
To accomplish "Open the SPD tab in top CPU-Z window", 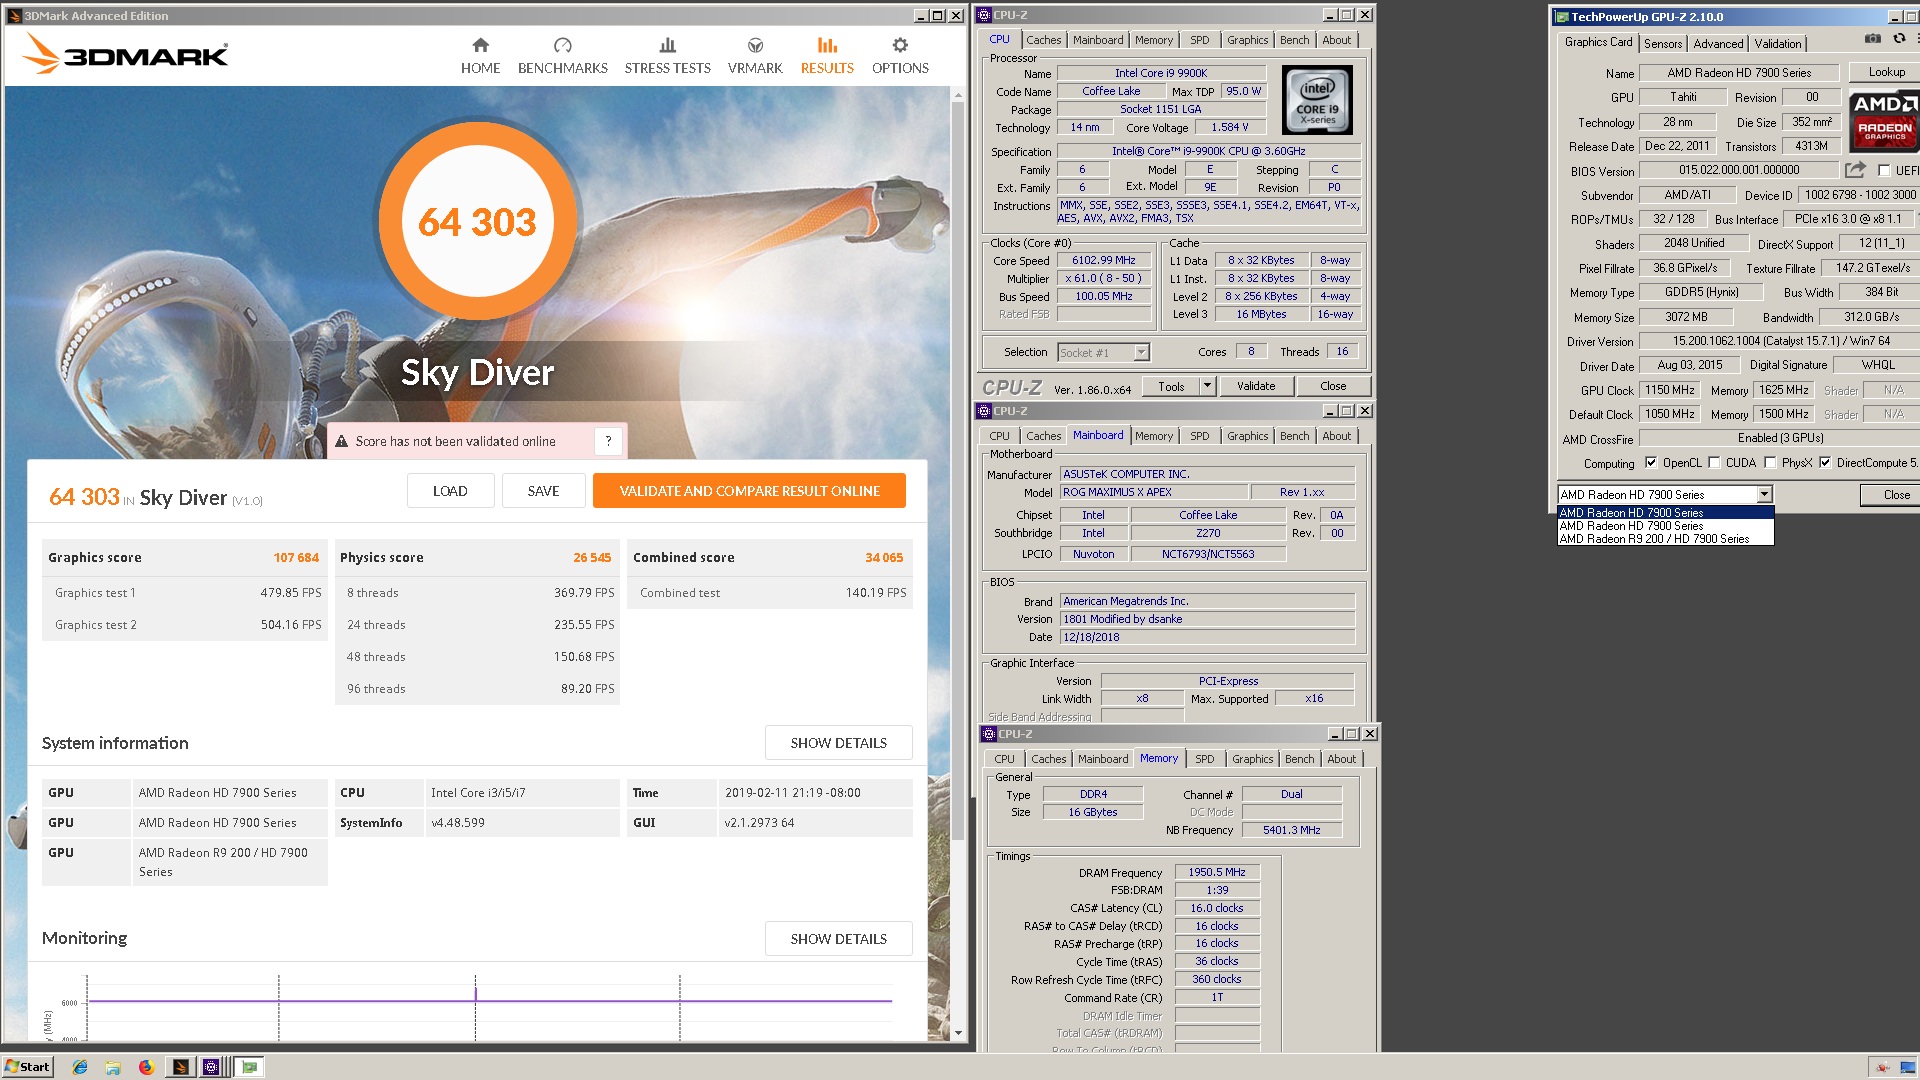I will pos(1199,40).
